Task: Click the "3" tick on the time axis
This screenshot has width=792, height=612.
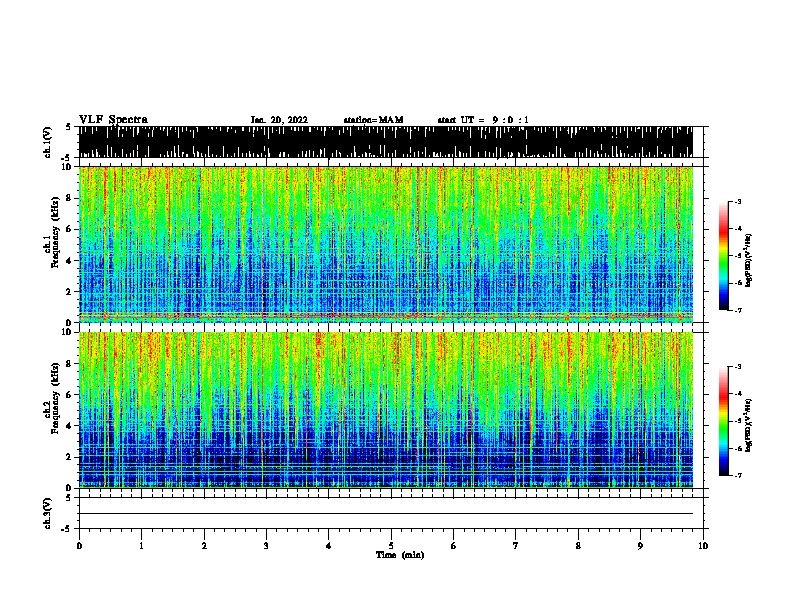Action: click(x=266, y=546)
